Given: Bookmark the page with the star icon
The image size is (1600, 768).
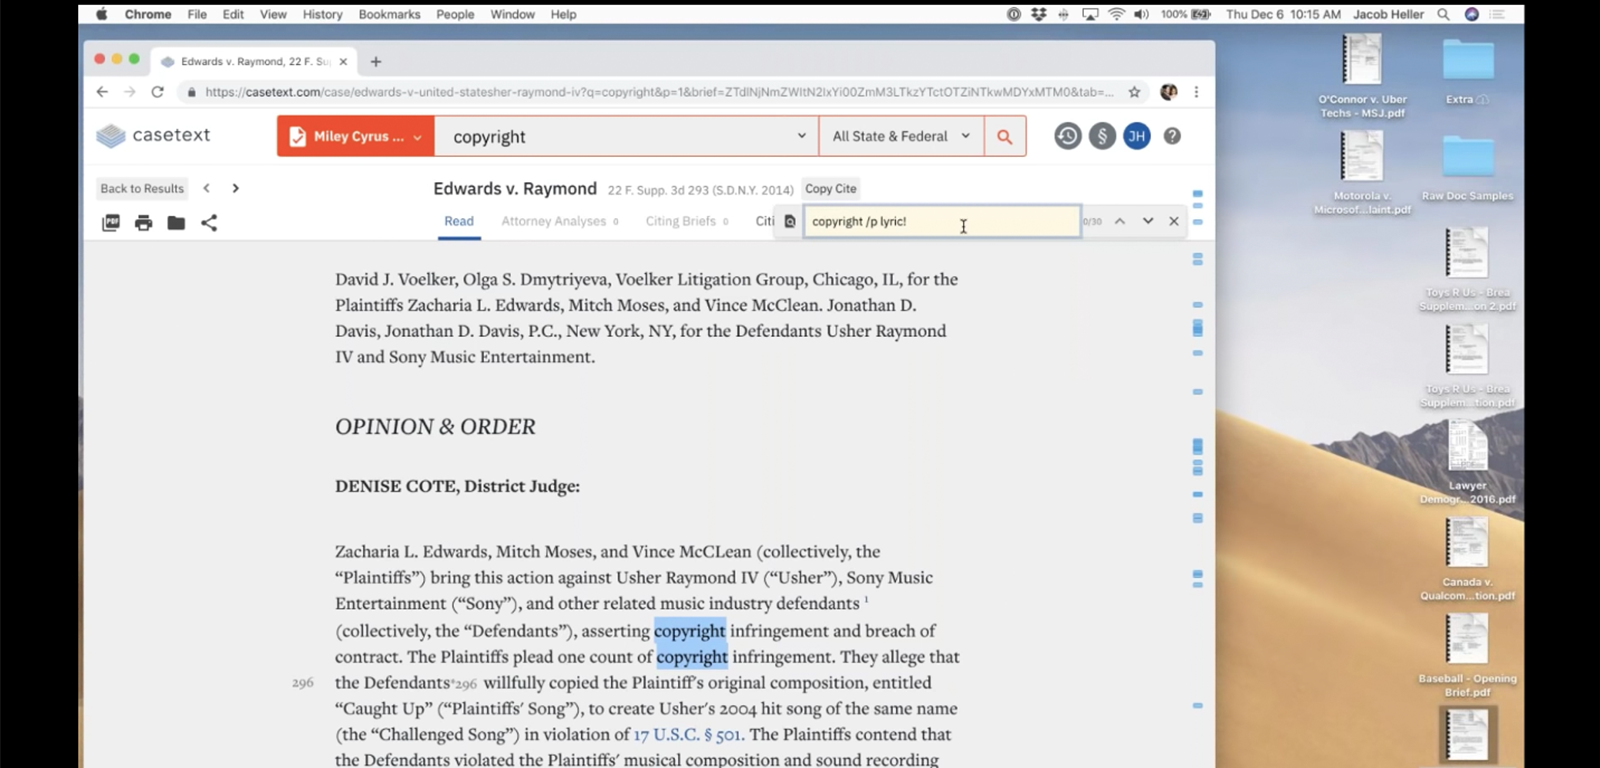Looking at the screenshot, I should pos(1134,92).
